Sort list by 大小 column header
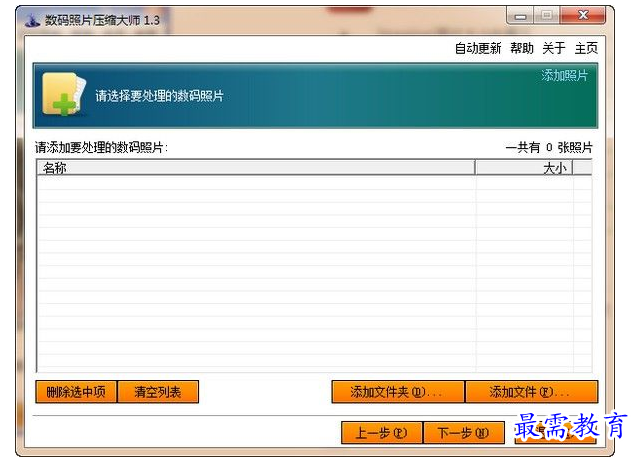636x457 pixels. (x=524, y=167)
